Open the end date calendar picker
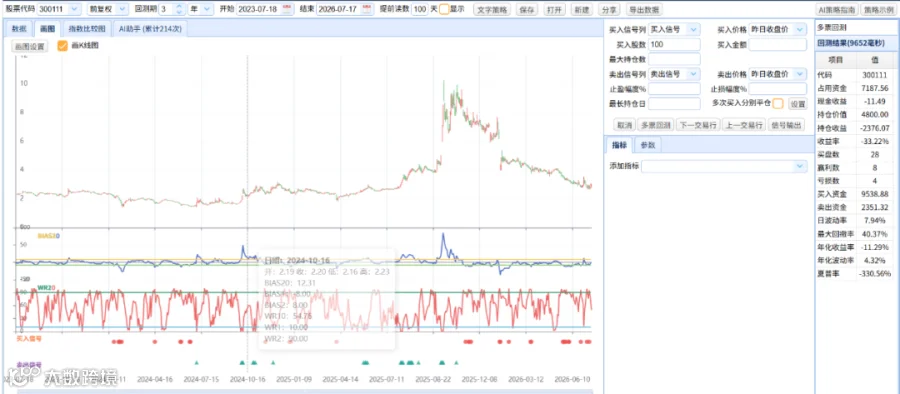The height and width of the screenshot is (394, 900). tap(366, 10)
